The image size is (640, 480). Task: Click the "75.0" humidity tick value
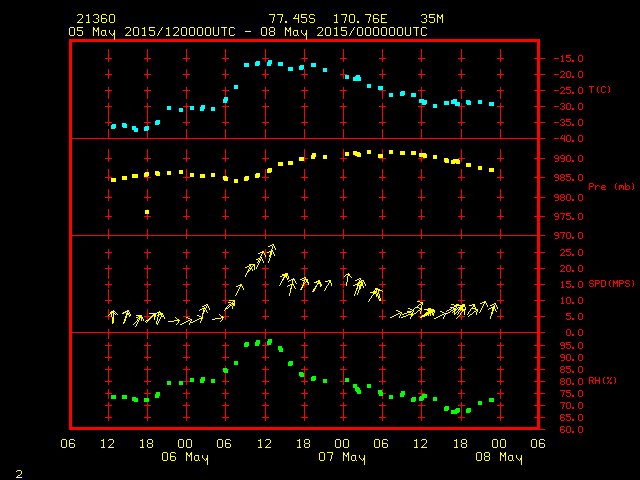point(572,394)
